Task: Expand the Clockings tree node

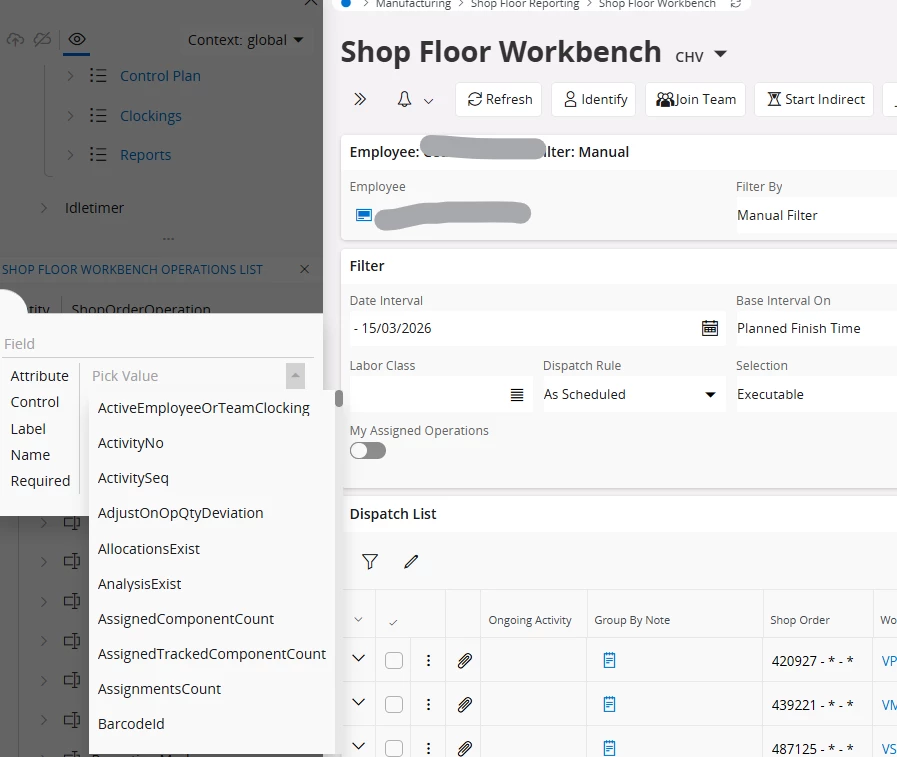Action: click(x=70, y=116)
